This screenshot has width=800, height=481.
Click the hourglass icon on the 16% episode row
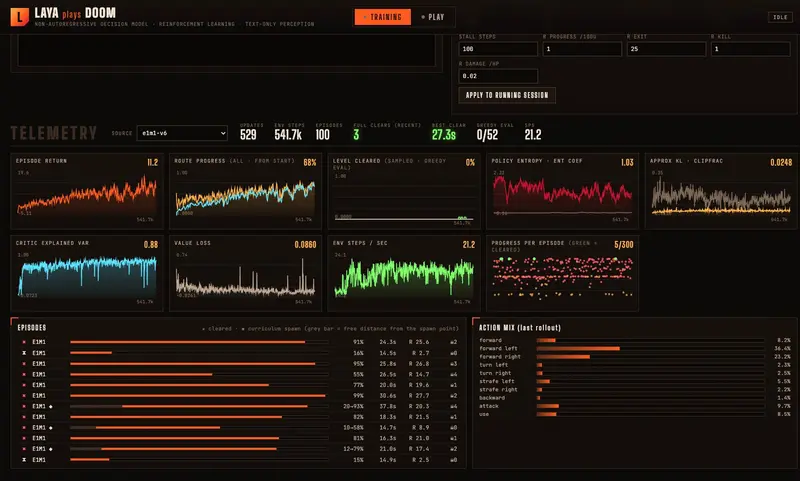pyautogui.click(x=24, y=353)
